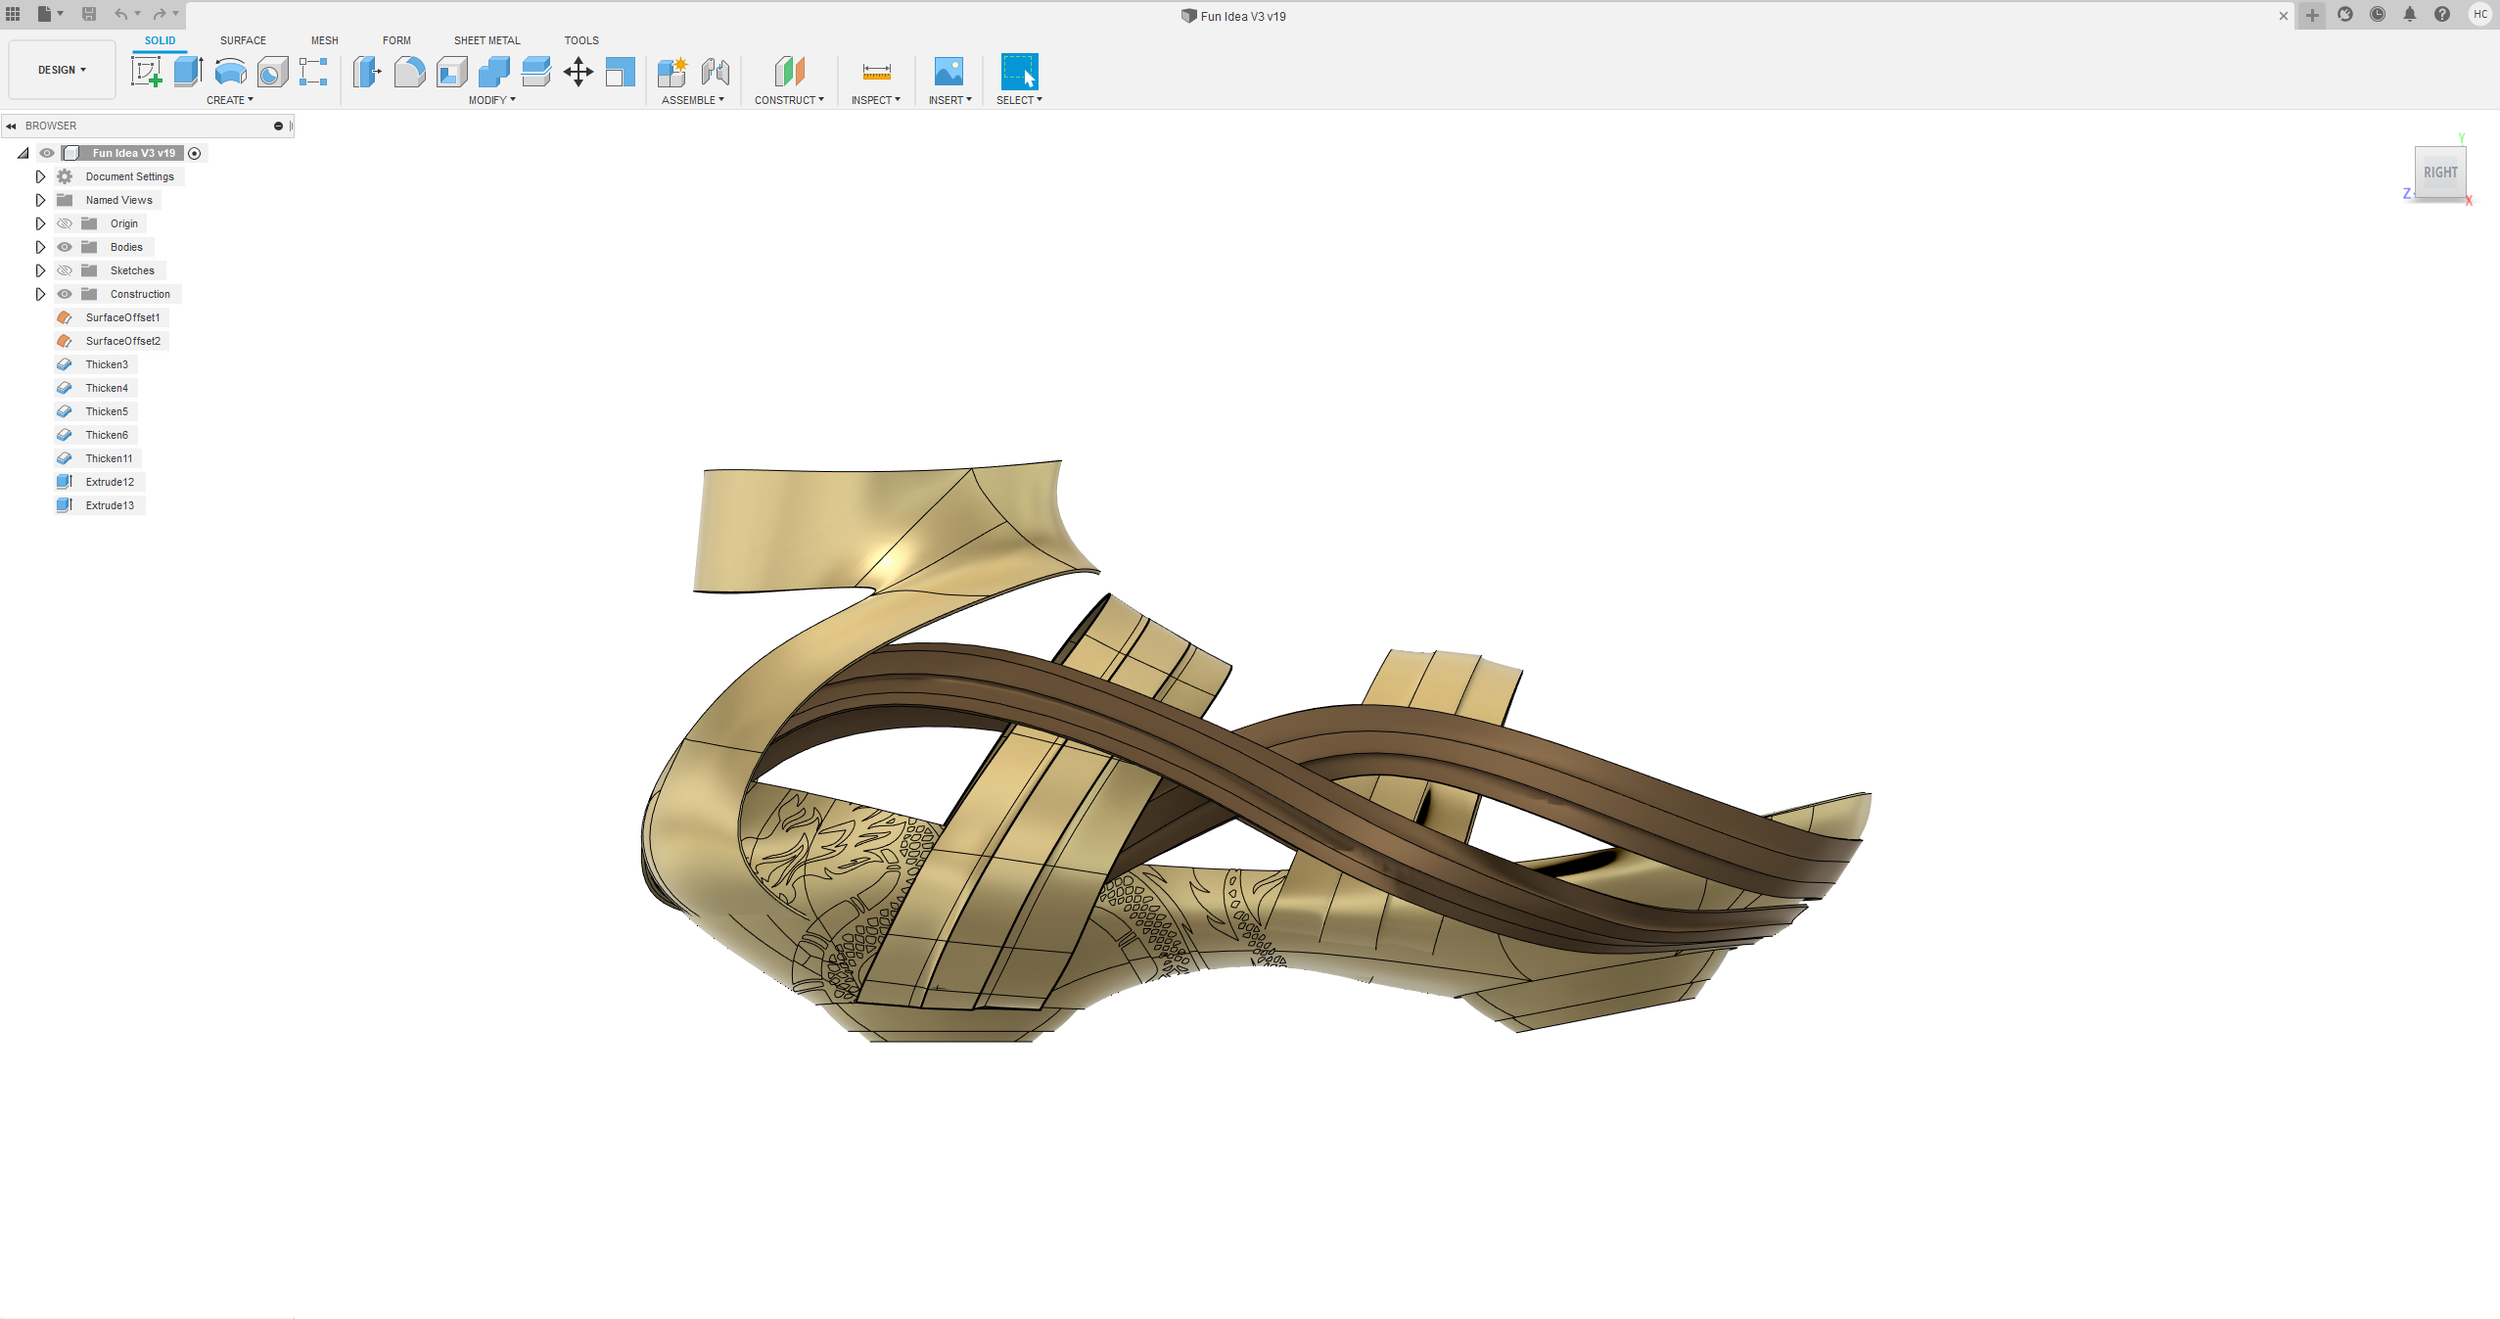This screenshot has width=2500, height=1319.
Task: Select the Thicken11 timeline feature
Action: [108, 459]
